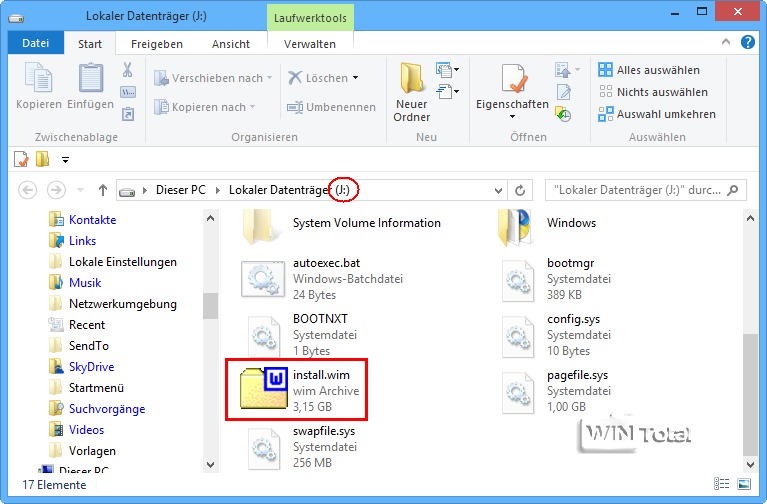Select Musik in the navigation pane

pyautogui.click(x=75, y=283)
